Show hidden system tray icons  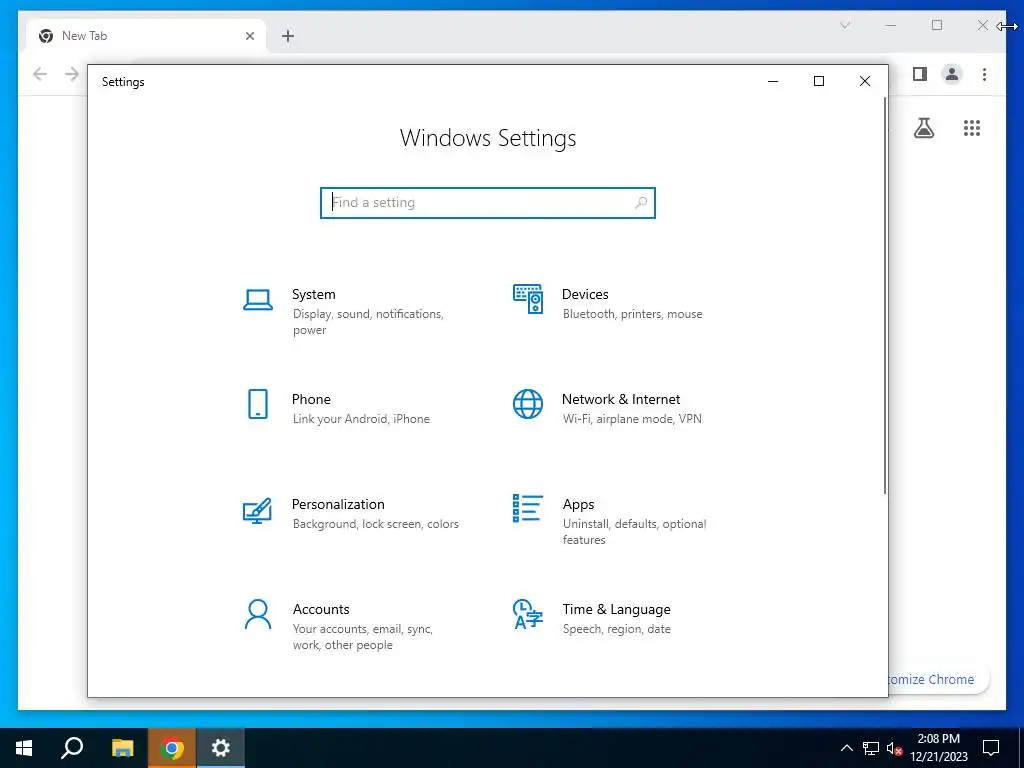(846, 748)
